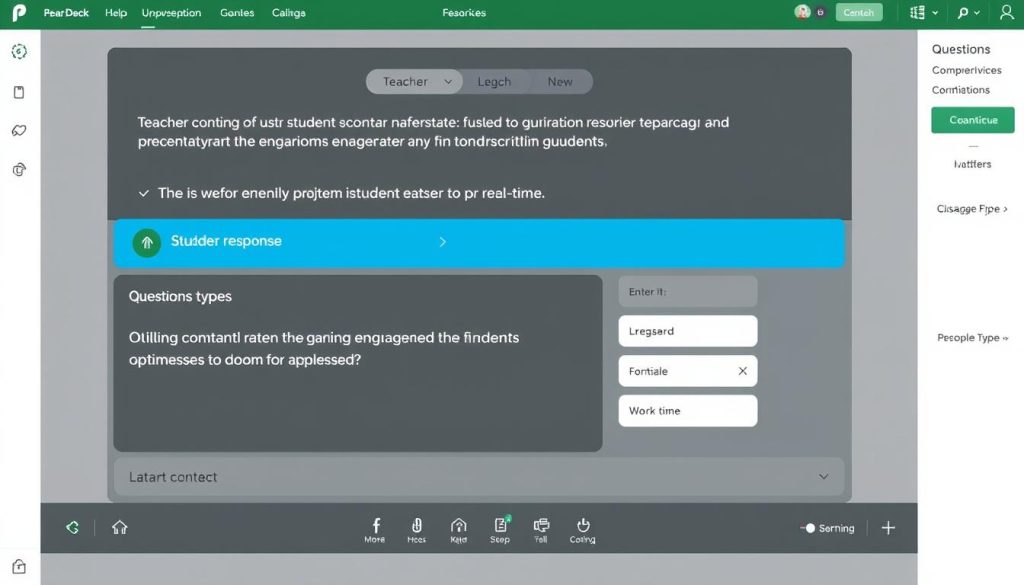
Task: Click the PearDeck logo icon
Action: click(19, 12)
